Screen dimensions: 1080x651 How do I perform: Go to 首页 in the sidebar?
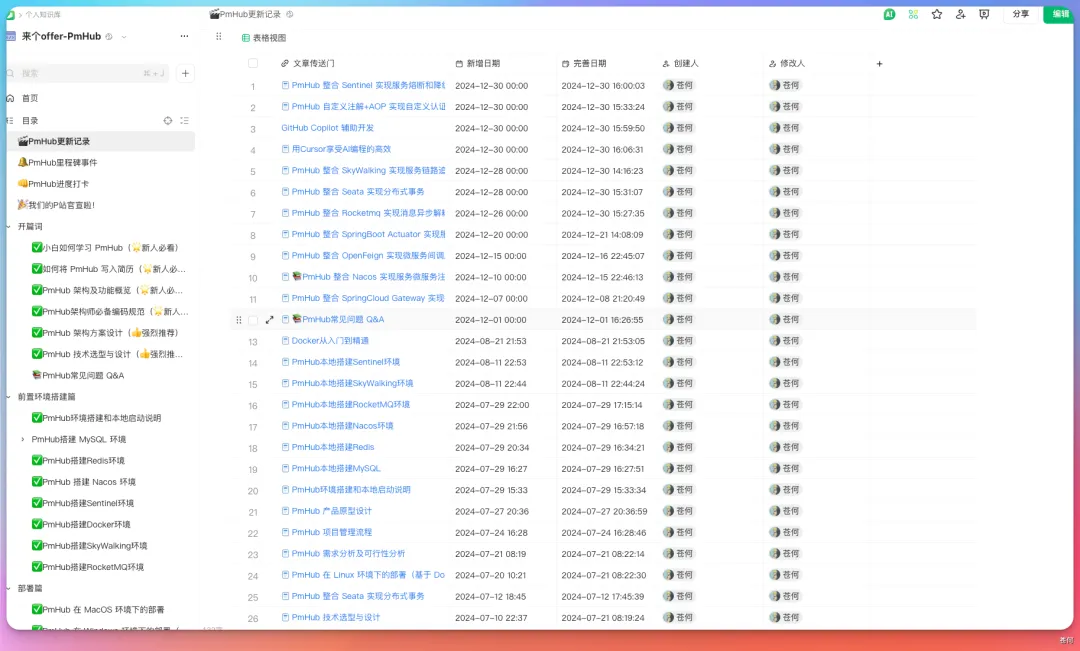click(x=30, y=98)
